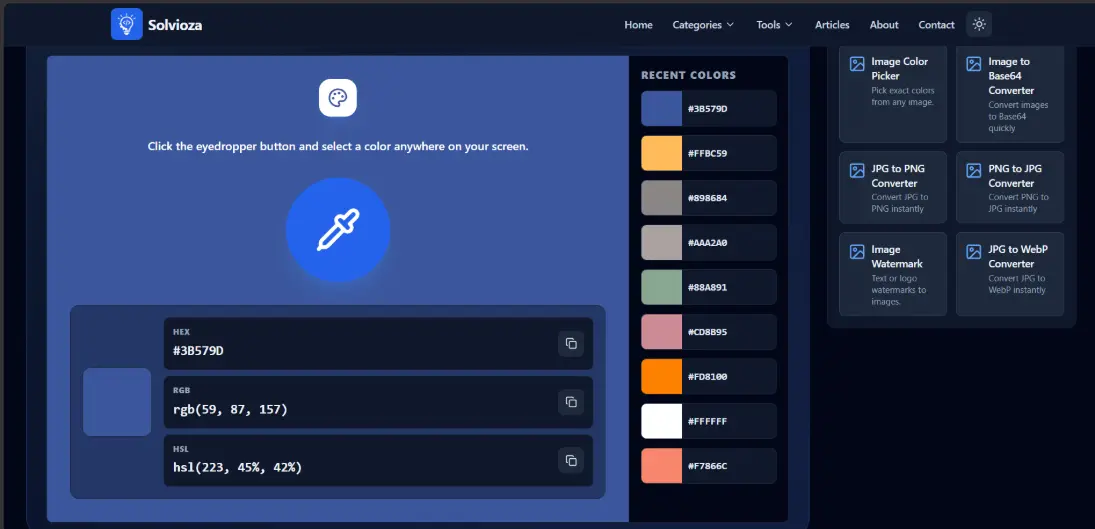Expand the Tools dropdown menu
Screen dimensions: 1095x529
point(774,24)
